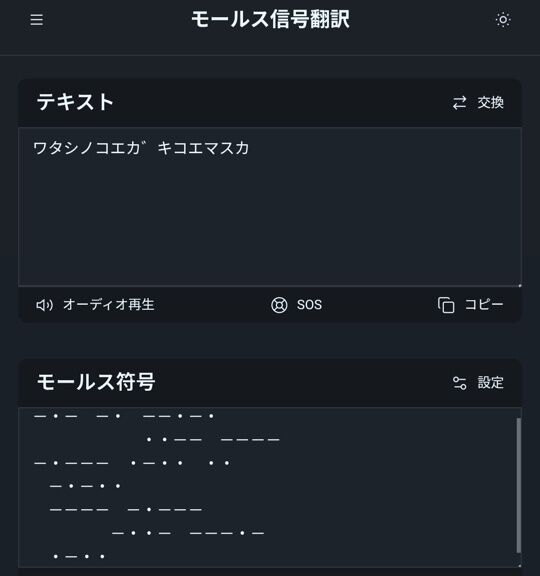Open settings with the sliders icon
Screen dimensions: 540x576
[460, 383]
